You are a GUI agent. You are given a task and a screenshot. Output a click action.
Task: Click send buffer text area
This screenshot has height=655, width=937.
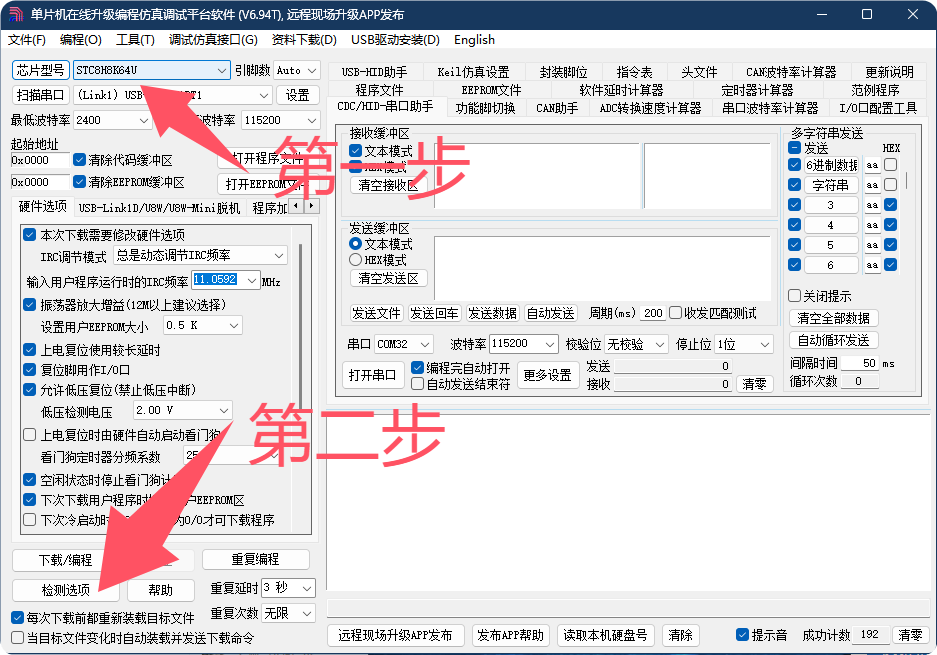(602, 268)
